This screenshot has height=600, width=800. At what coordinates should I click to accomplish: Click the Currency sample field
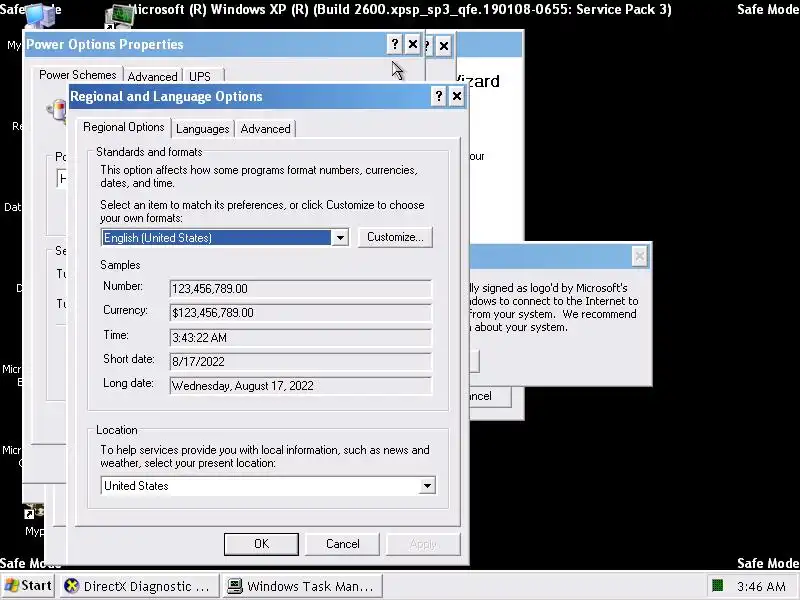[x=301, y=313]
